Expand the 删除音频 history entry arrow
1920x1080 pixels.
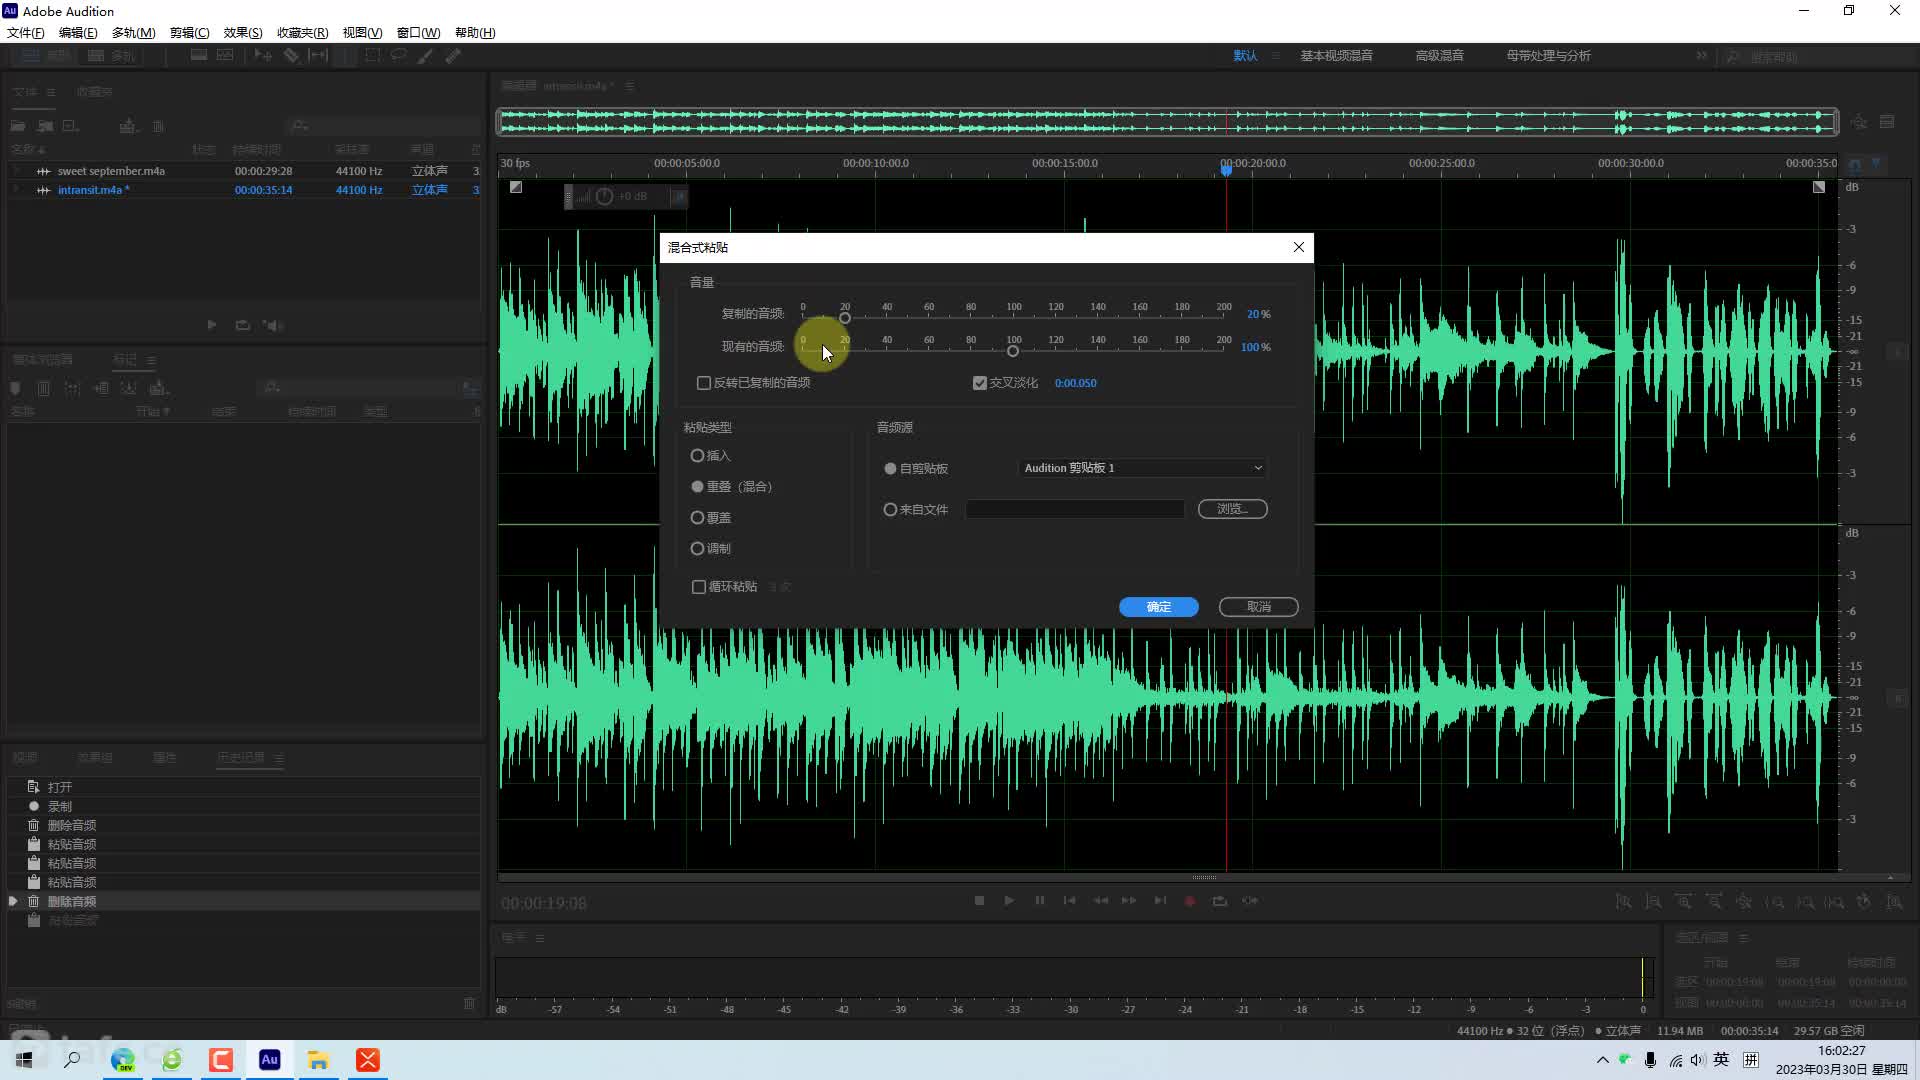coord(13,902)
